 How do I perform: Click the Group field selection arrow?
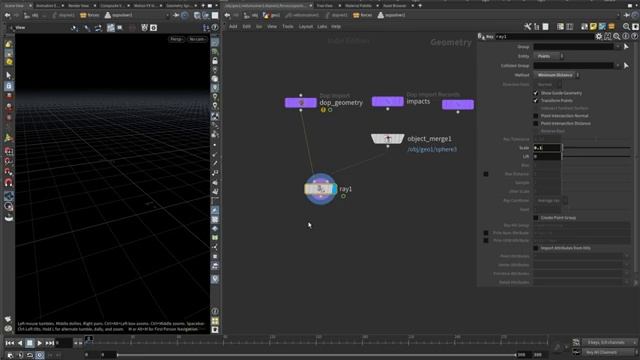click(x=627, y=47)
